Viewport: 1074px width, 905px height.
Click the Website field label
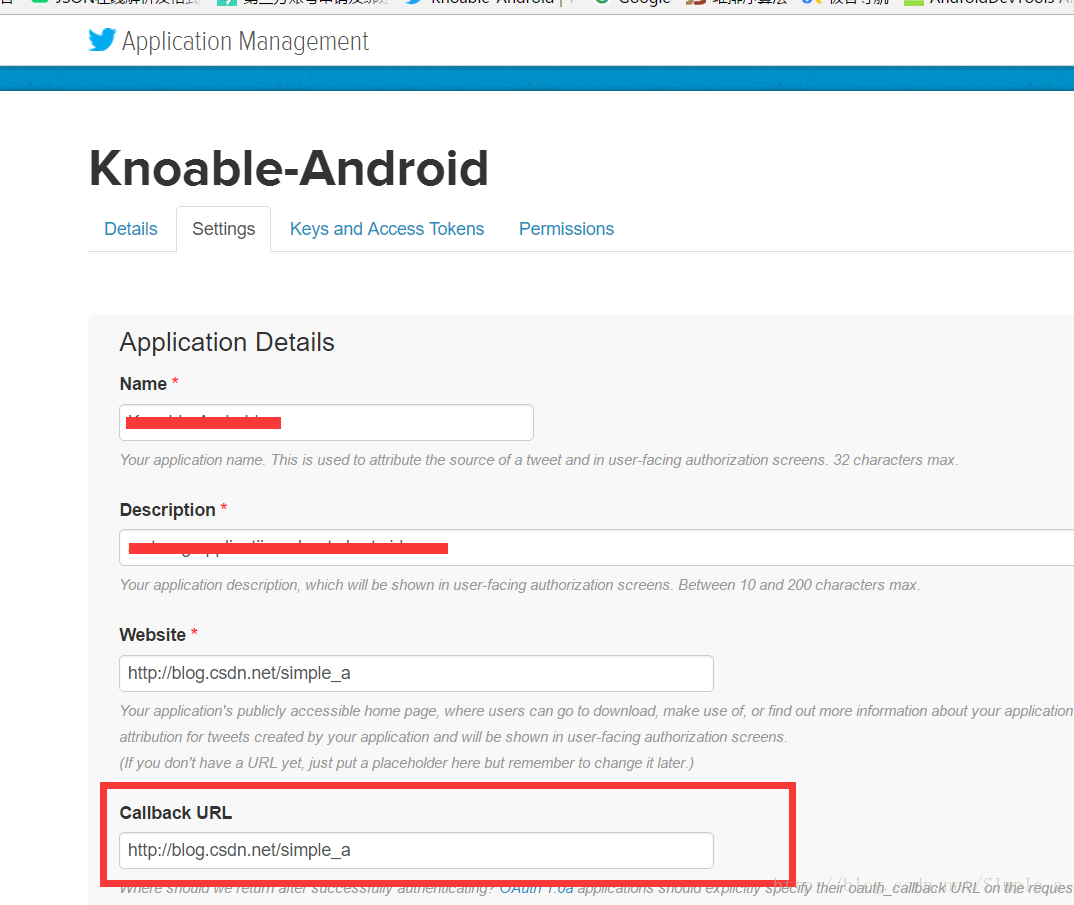(x=153, y=634)
